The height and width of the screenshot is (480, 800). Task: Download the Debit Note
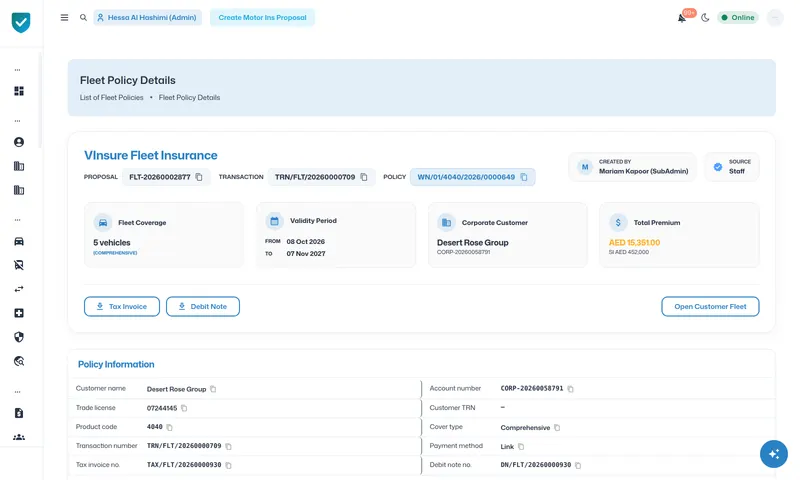[x=203, y=307]
